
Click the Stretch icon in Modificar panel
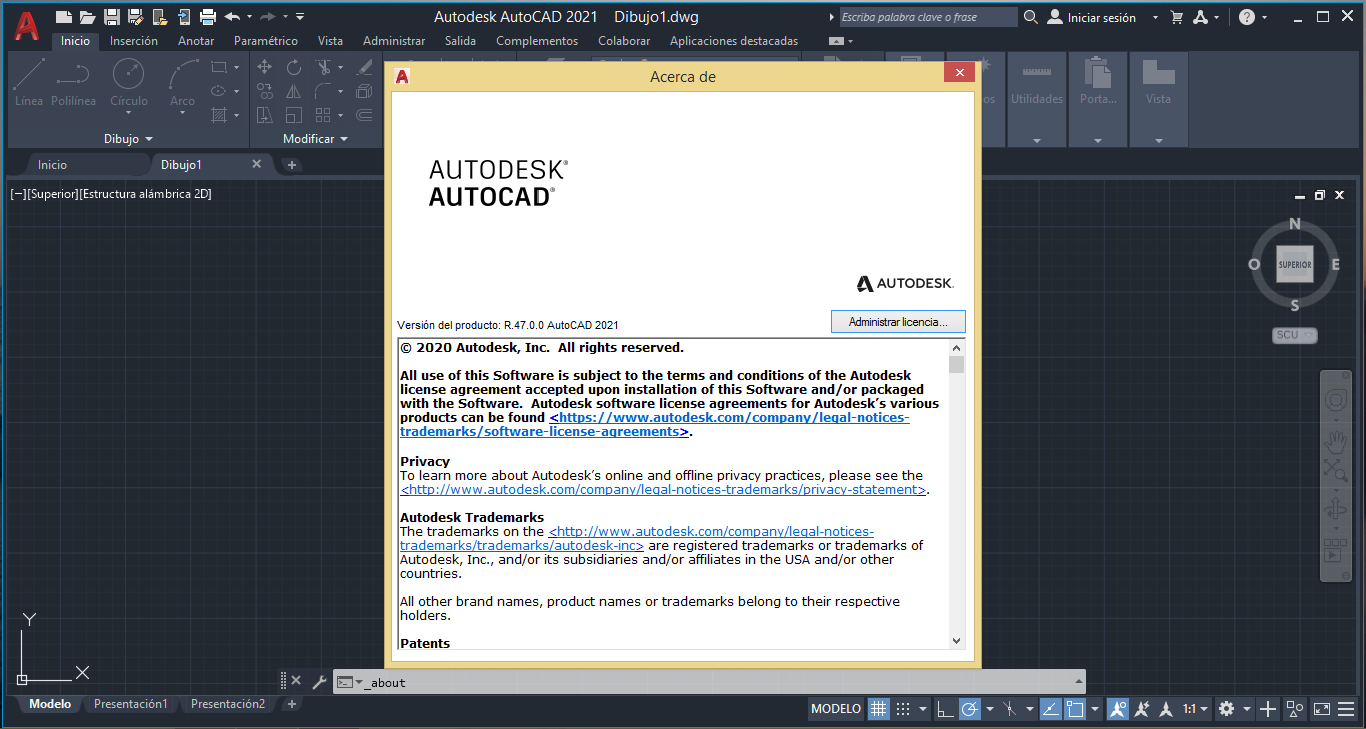pos(265,115)
